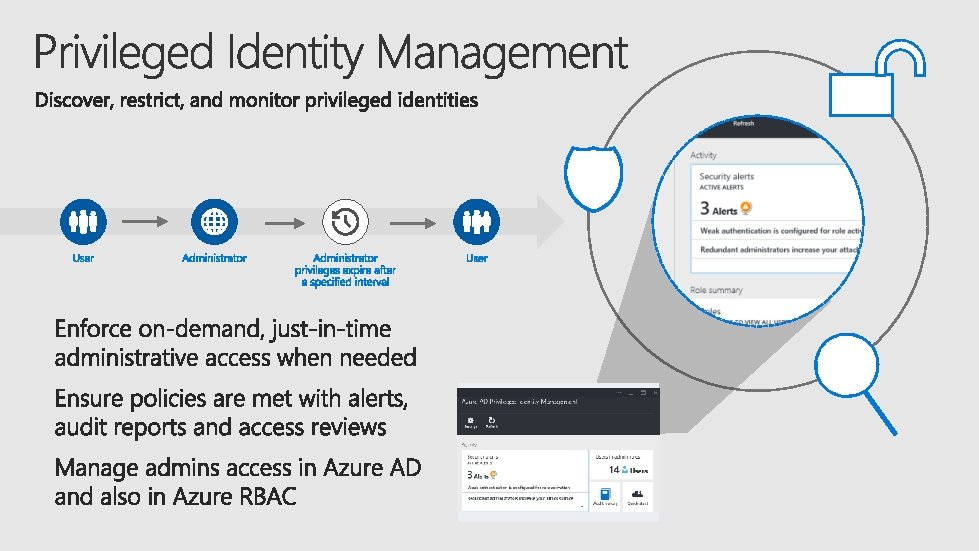Viewport: 979px width, 551px height.
Task: Click the '14 Users' count in small window
Action: pos(629,470)
